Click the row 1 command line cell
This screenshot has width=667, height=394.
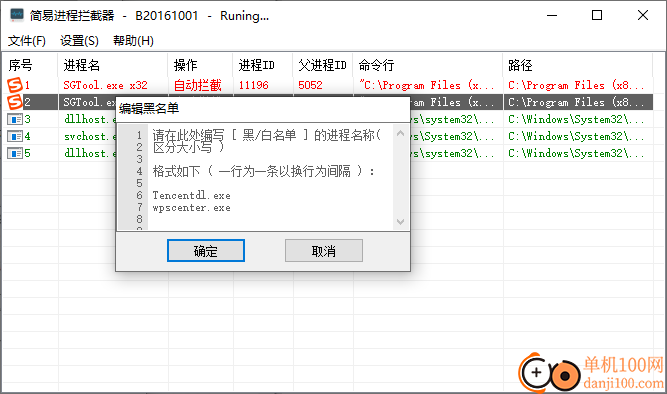(x=427, y=85)
